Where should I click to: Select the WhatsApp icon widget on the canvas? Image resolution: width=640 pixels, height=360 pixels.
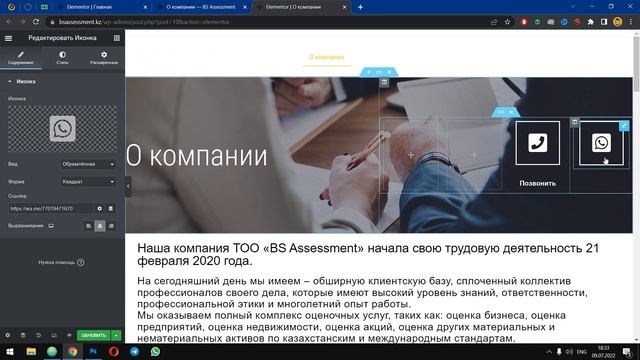coord(601,143)
